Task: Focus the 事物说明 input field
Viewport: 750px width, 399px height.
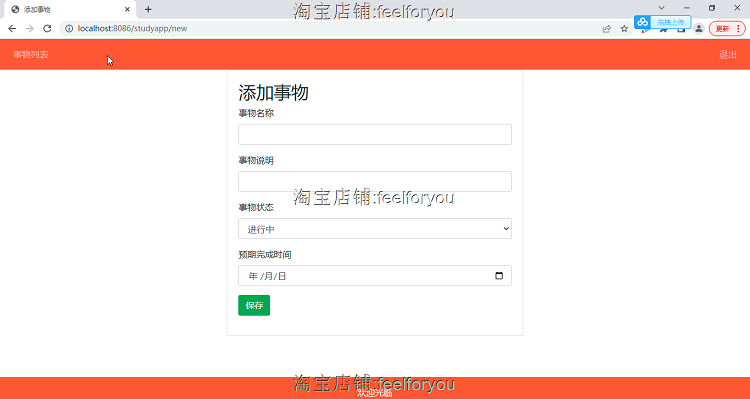Action: (x=375, y=181)
